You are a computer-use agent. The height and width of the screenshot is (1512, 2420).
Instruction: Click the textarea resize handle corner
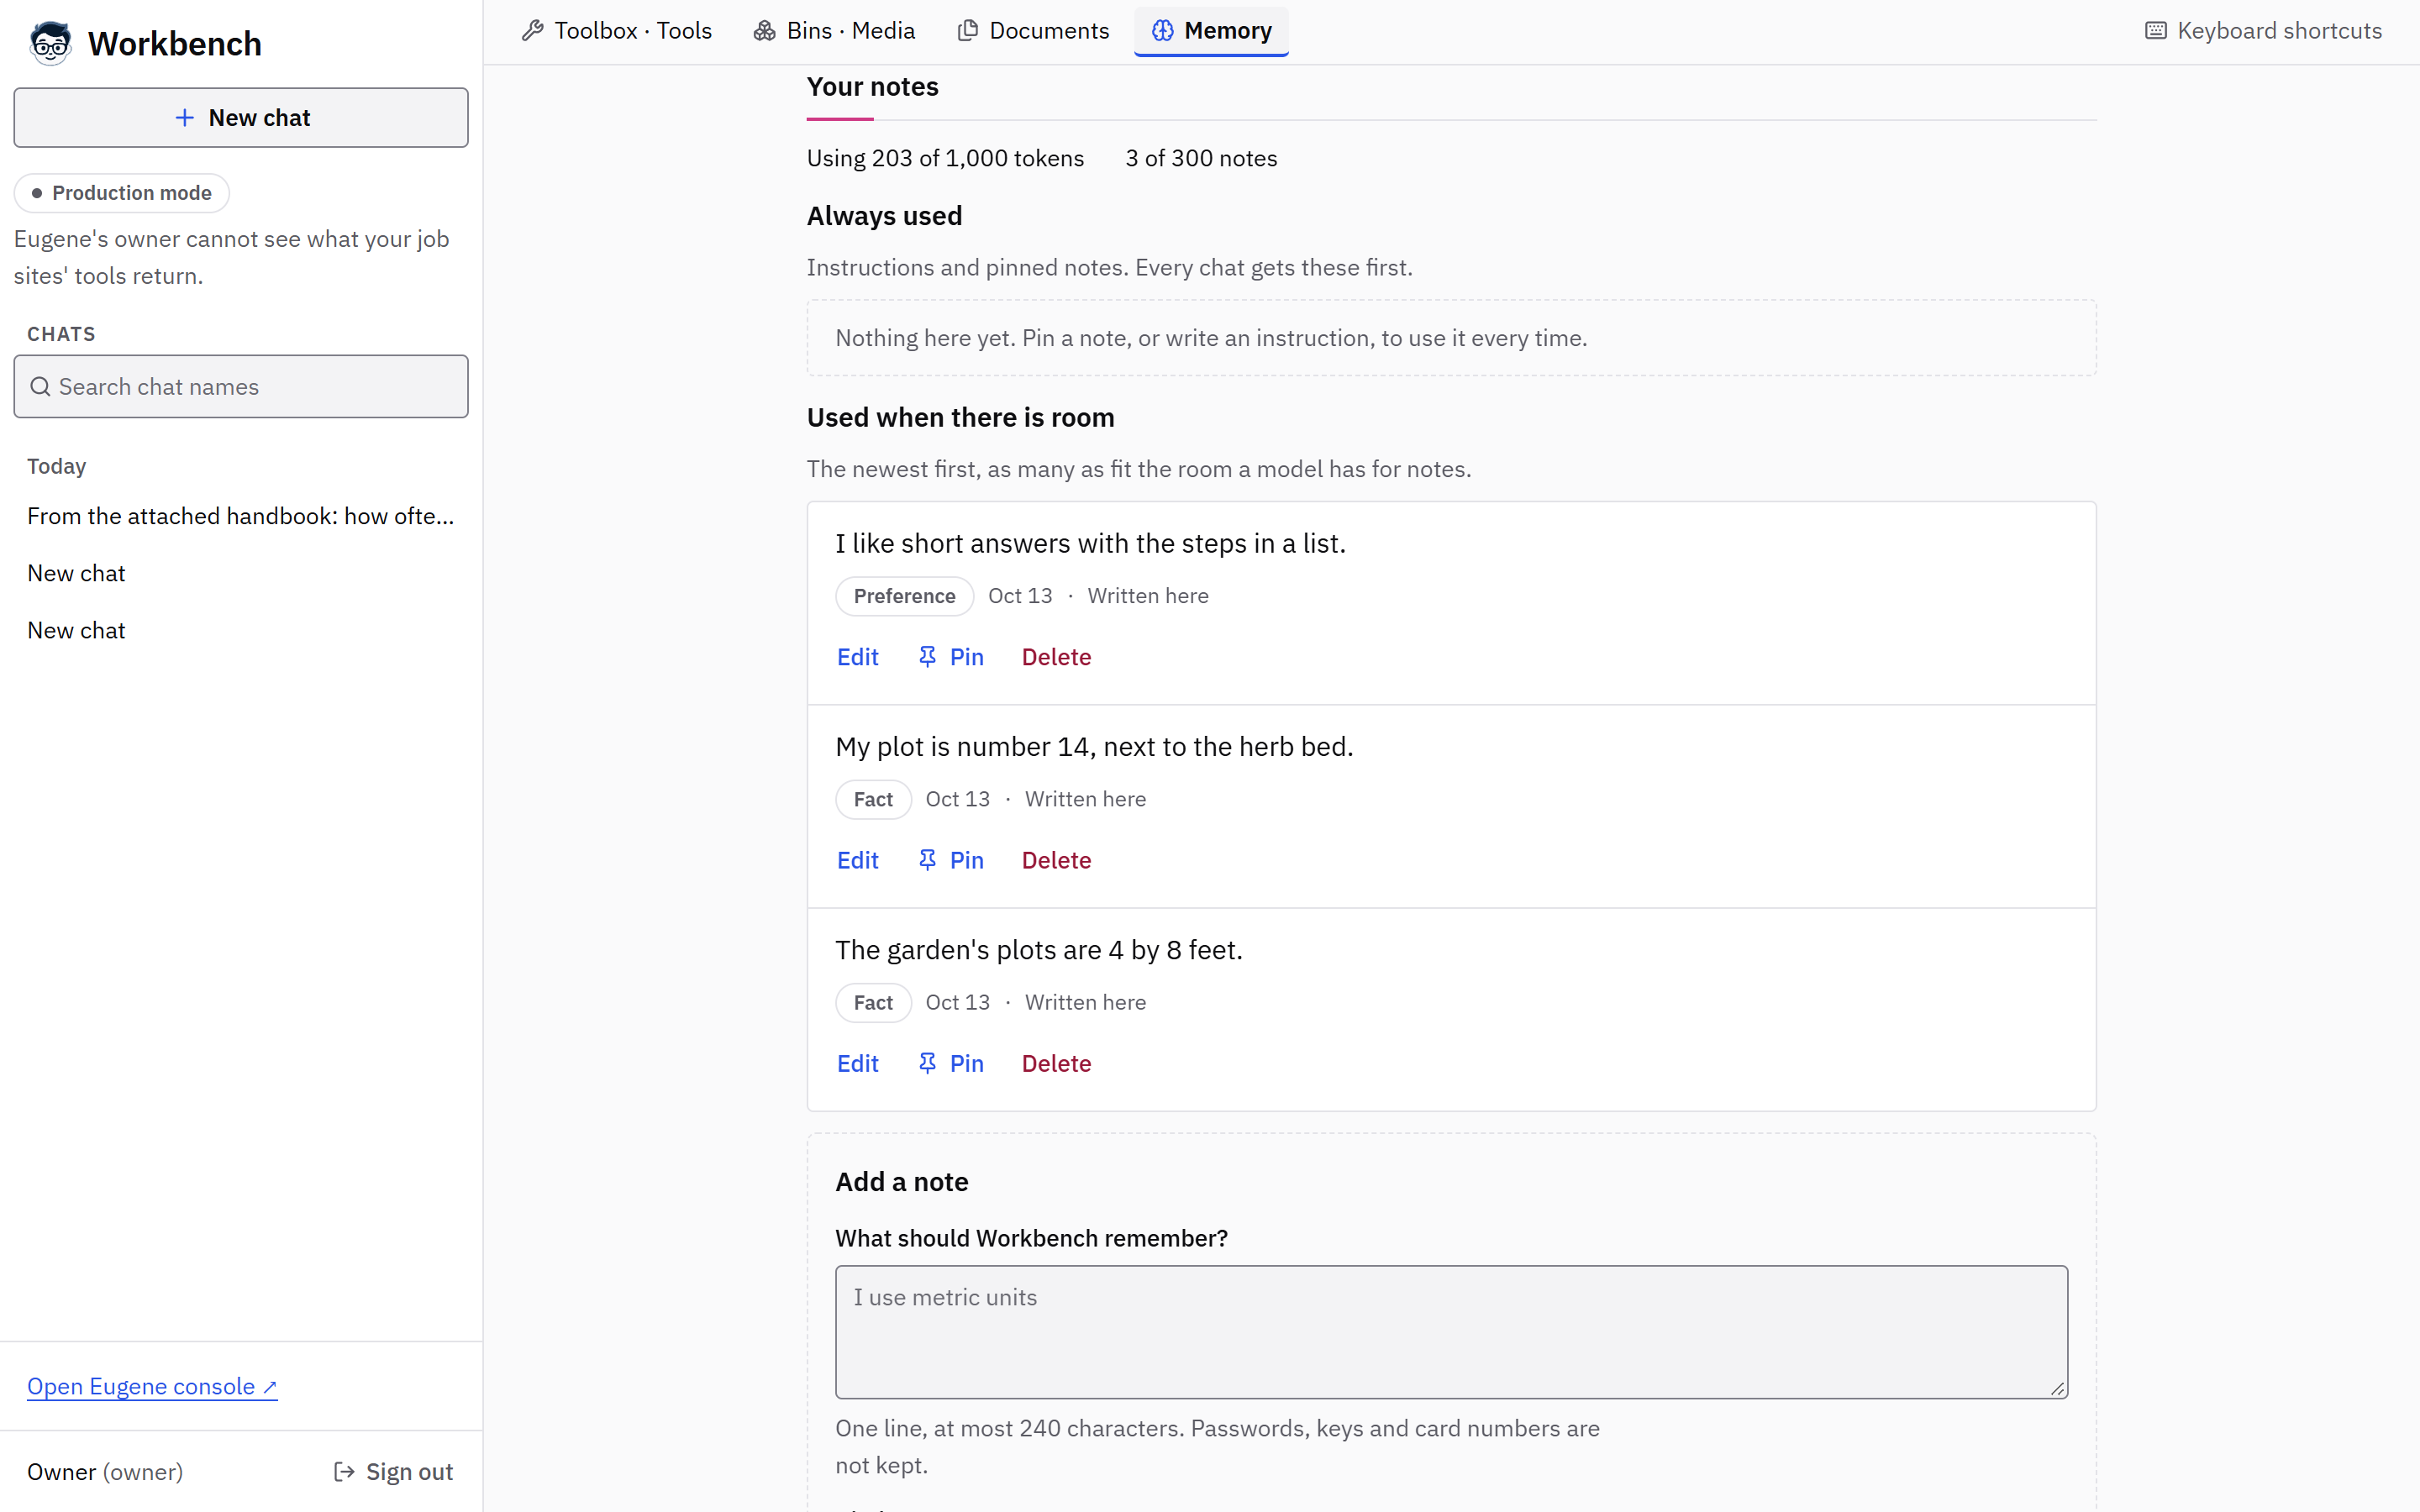point(2058,1388)
